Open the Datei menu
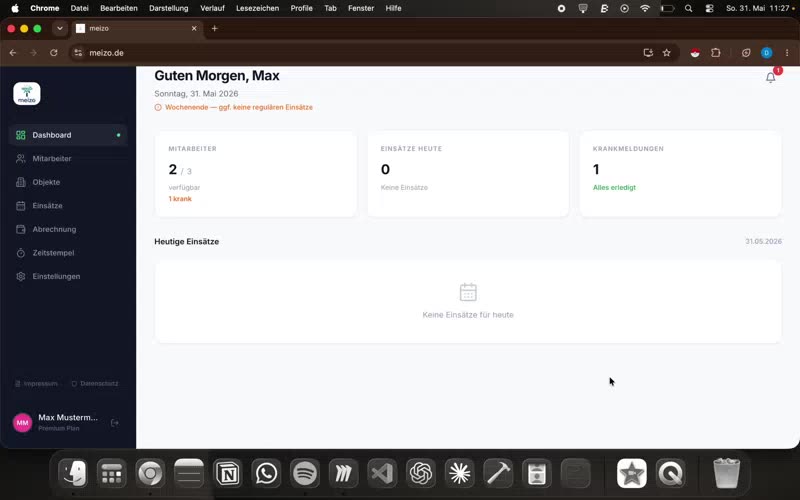The height and width of the screenshot is (500, 800). 79,8
